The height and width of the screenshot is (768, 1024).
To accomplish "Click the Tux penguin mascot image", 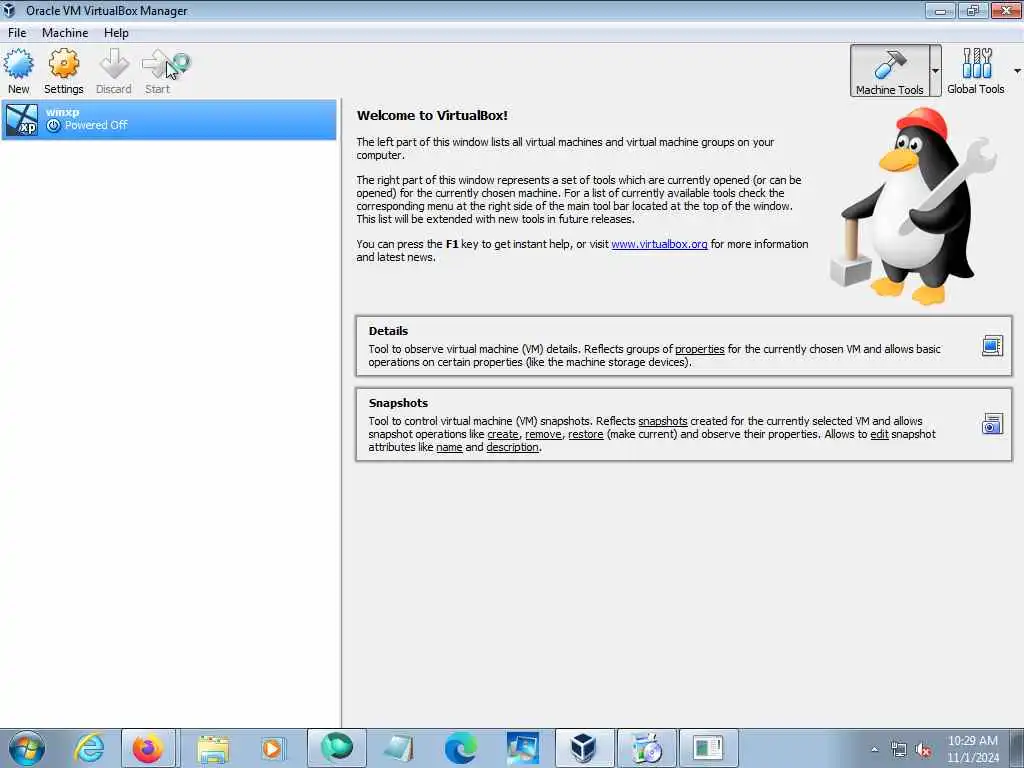I will click(913, 206).
